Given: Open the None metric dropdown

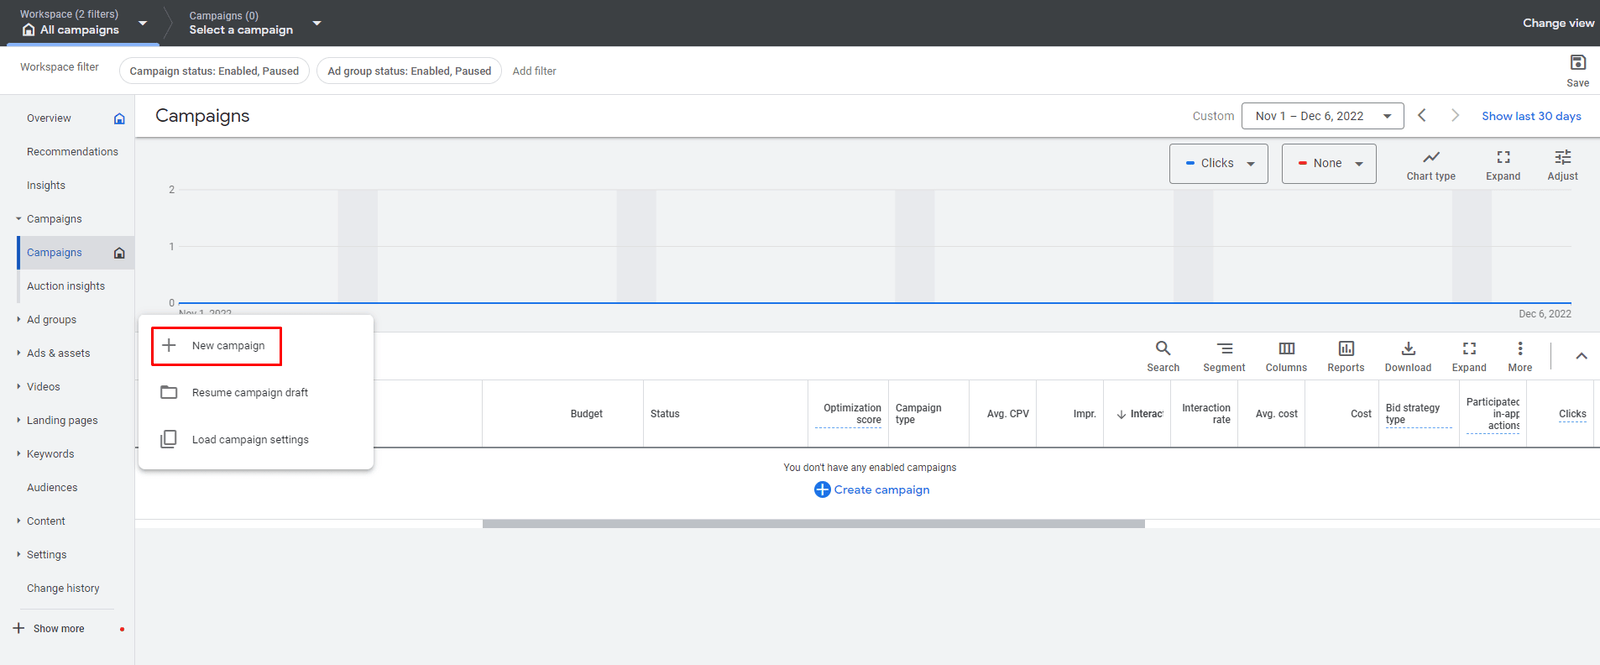Looking at the screenshot, I should pos(1329,163).
